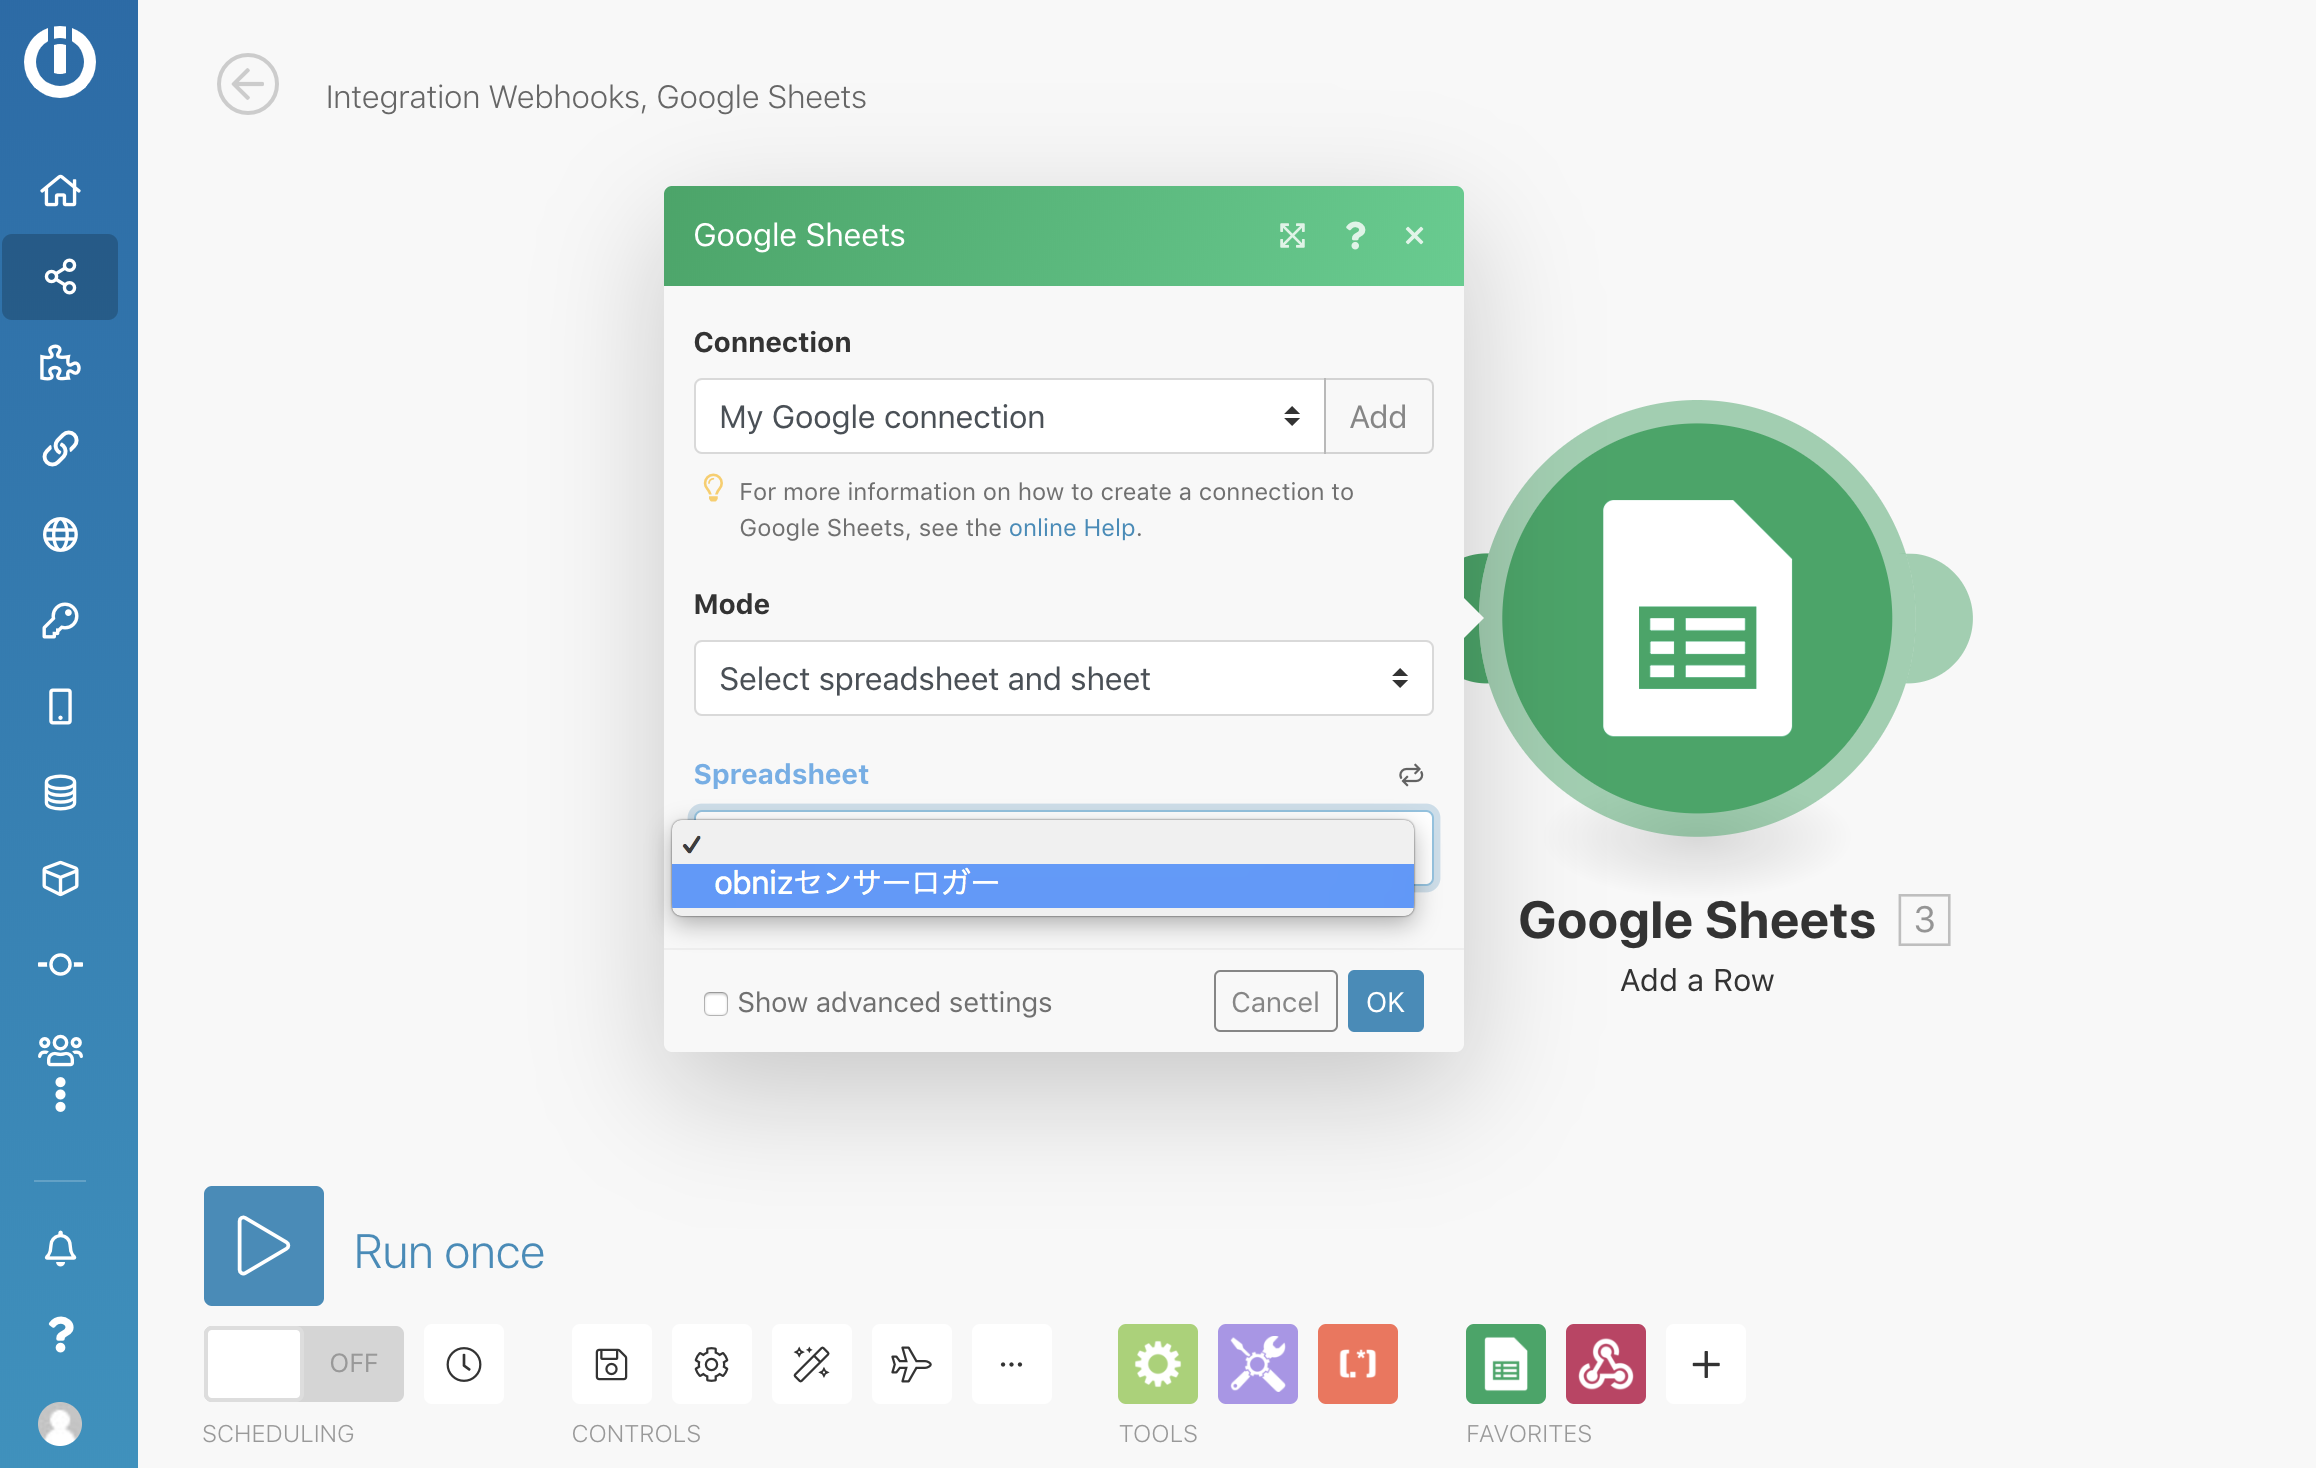2316x1468 pixels.
Task: Click the explain flow airplane icon
Action: [912, 1364]
